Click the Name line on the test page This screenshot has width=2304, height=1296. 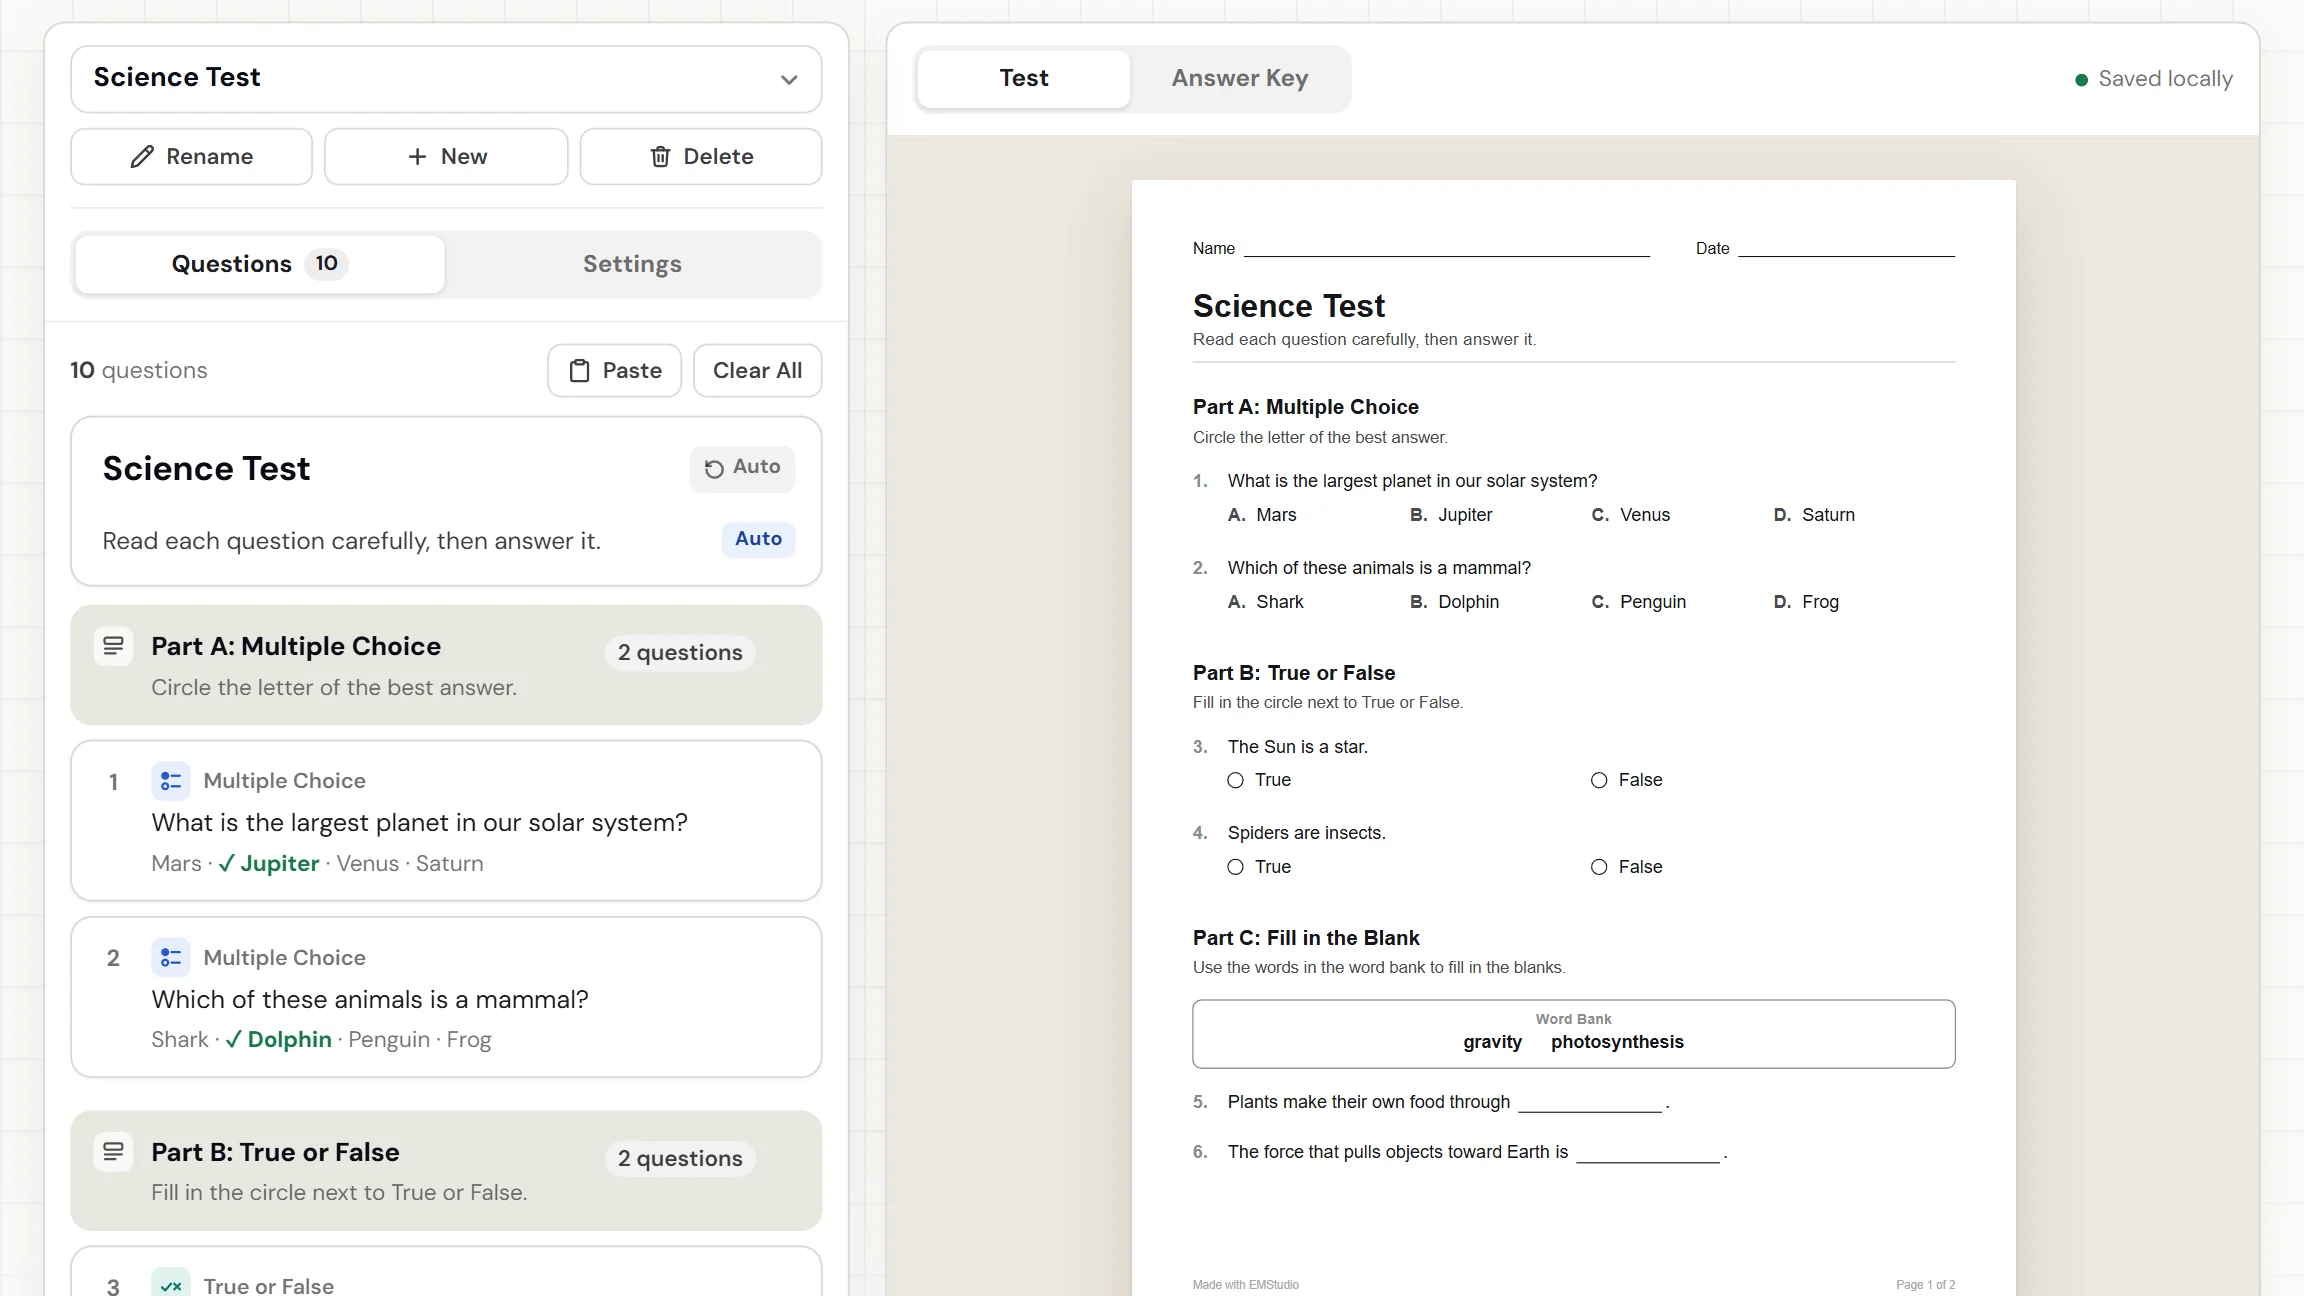point(1446,249)
